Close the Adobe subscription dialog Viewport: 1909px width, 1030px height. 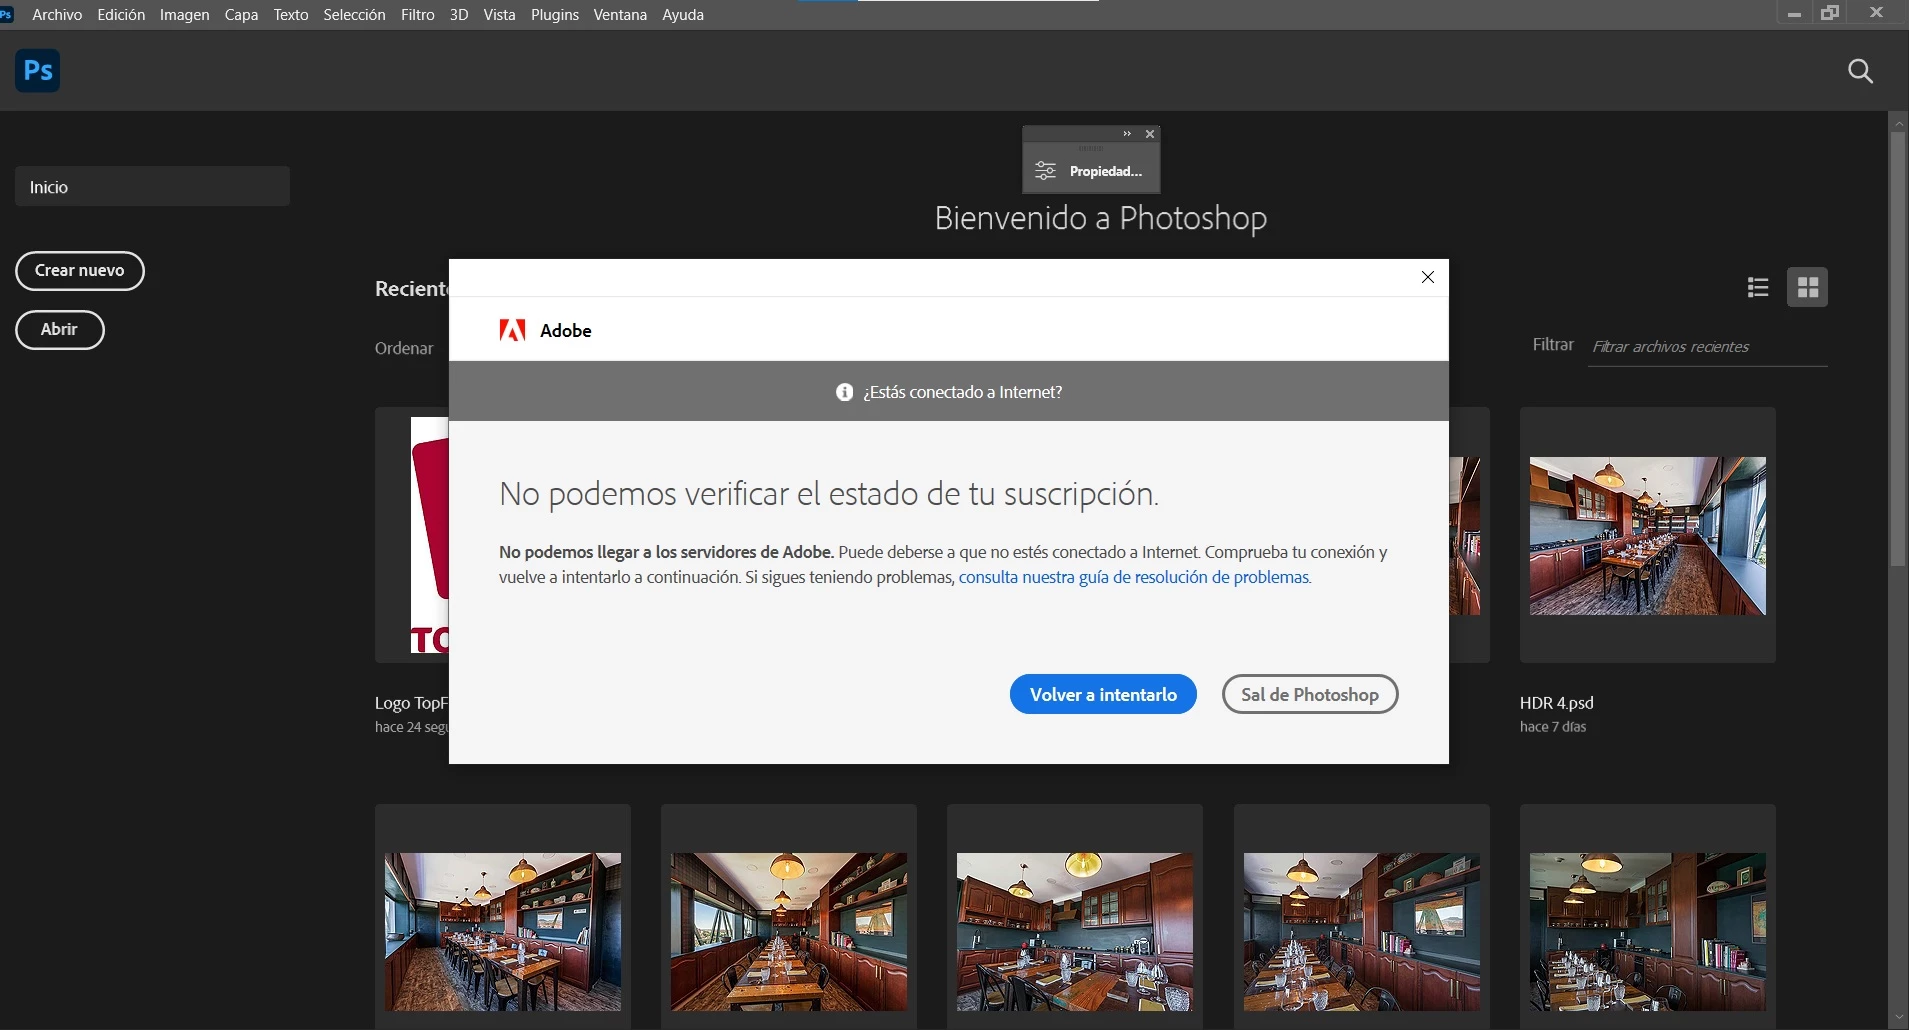(1428, 277)
